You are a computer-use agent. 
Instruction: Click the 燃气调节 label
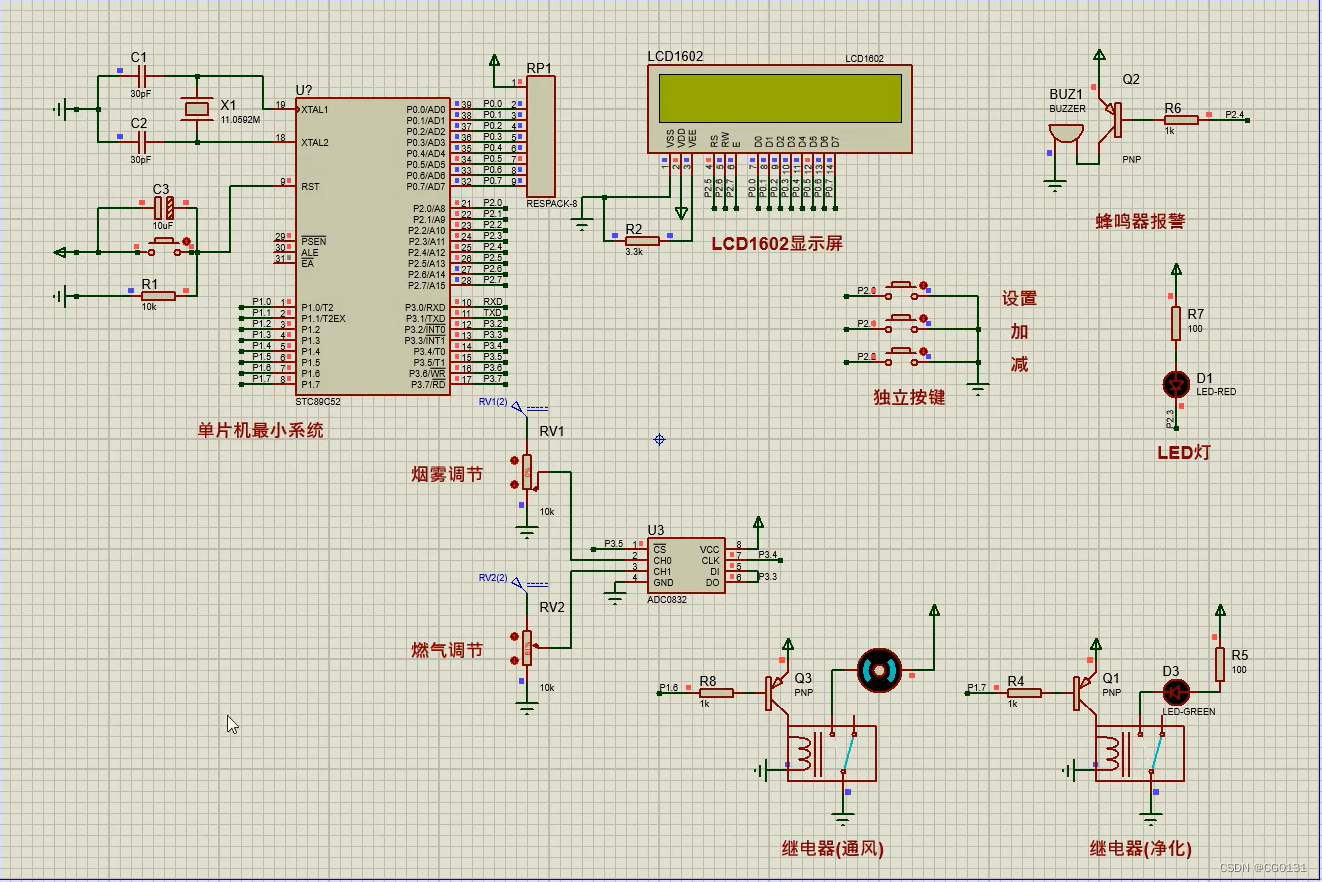click(x=447, y=650)
